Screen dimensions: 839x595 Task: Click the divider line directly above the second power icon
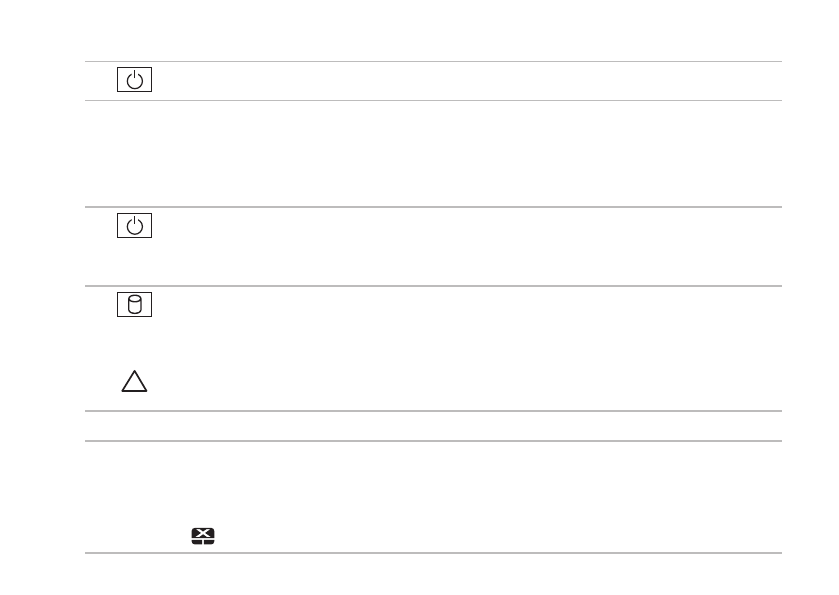tap(430, 207)
